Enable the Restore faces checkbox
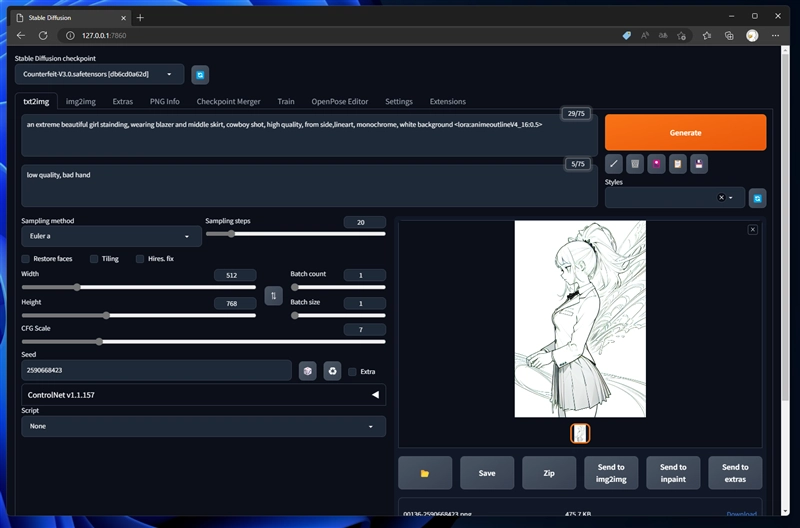The width and height of the screenshot is (800, 528). coord(26,259)
